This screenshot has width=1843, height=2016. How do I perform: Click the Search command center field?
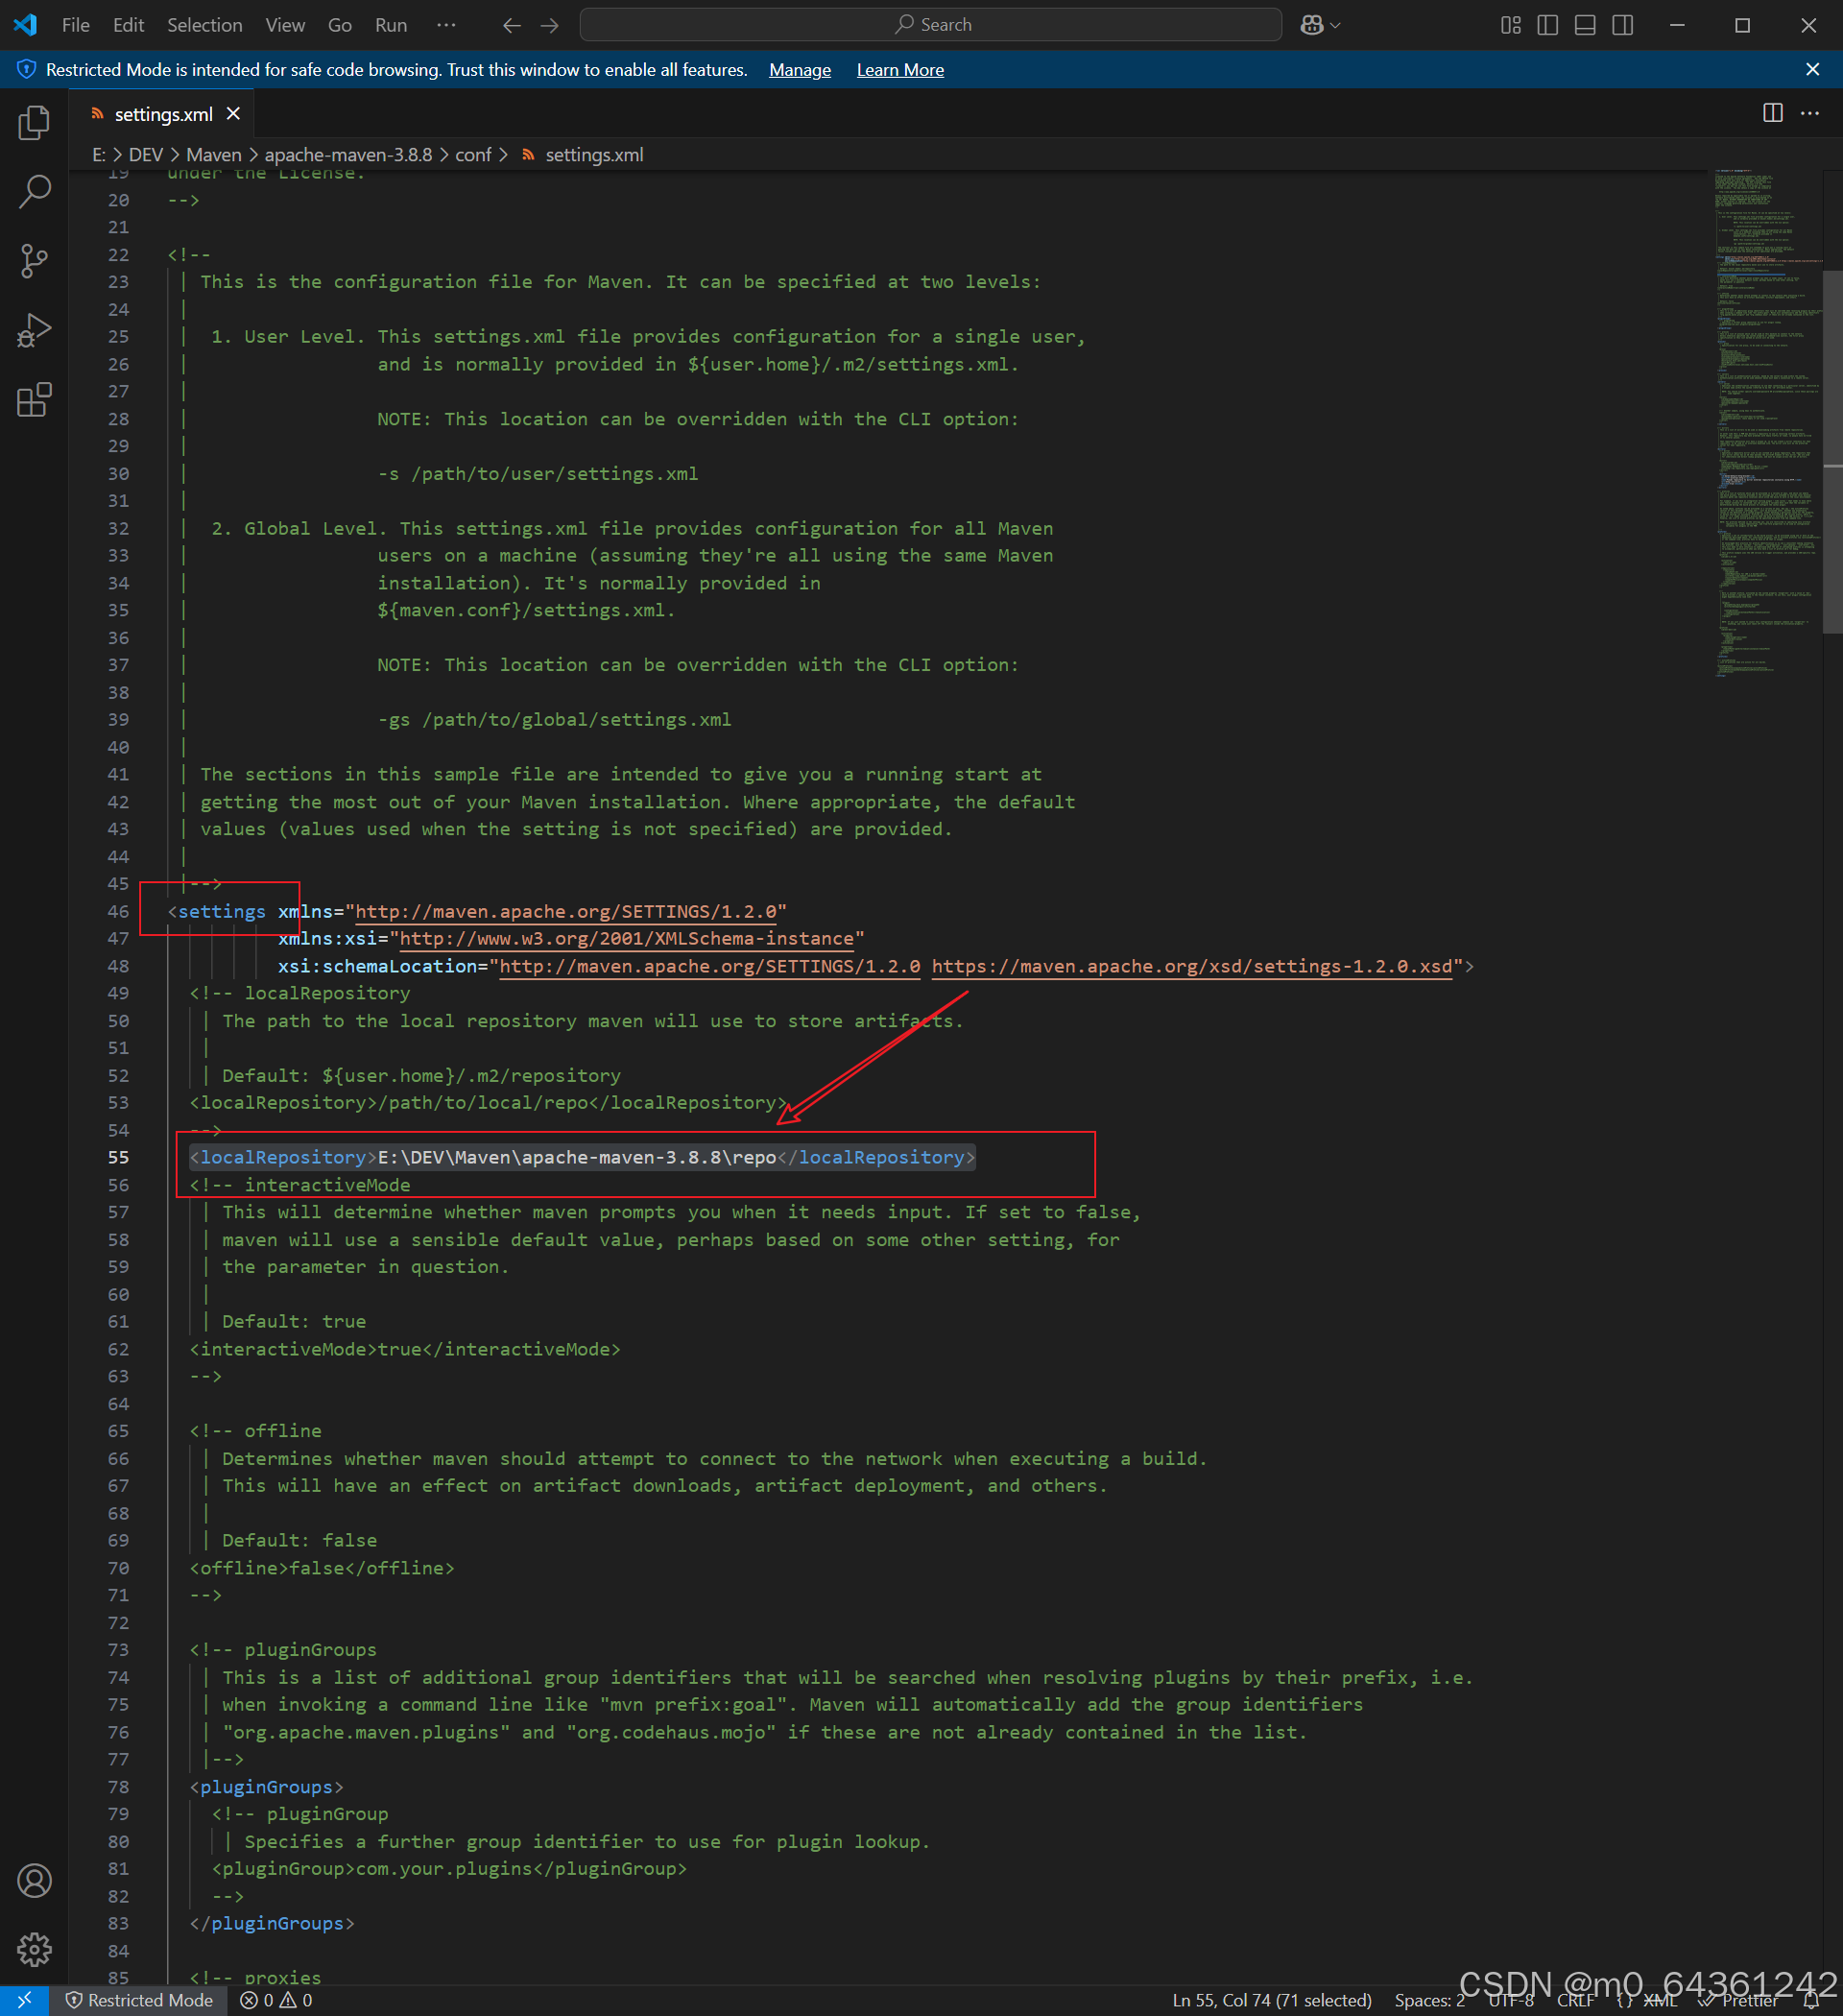pos(930,25)
